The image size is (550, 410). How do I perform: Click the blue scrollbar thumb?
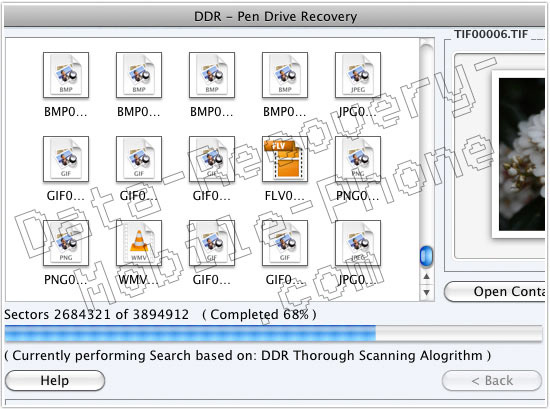tap(427, 256)
